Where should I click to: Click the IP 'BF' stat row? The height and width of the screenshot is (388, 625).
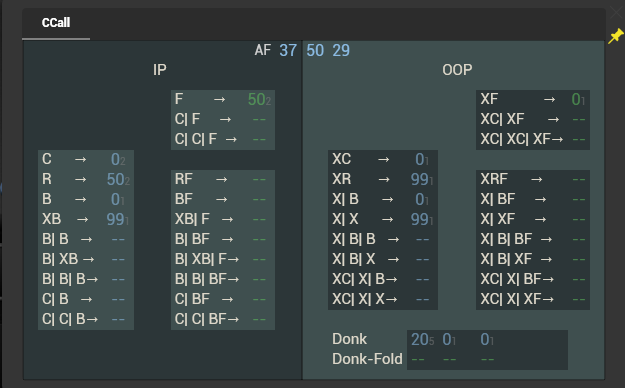(223, 199)
